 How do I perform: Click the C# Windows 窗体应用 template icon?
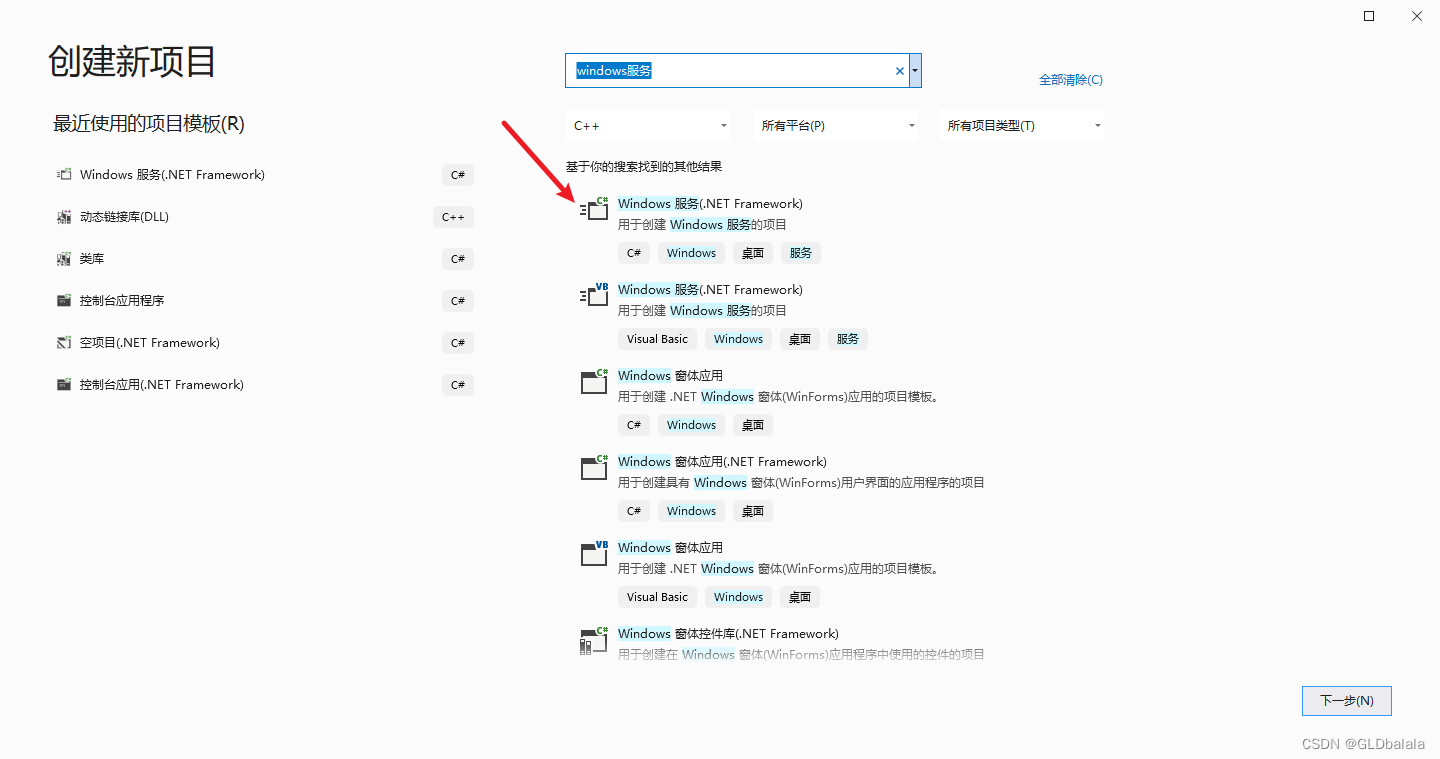pos(594,381)
